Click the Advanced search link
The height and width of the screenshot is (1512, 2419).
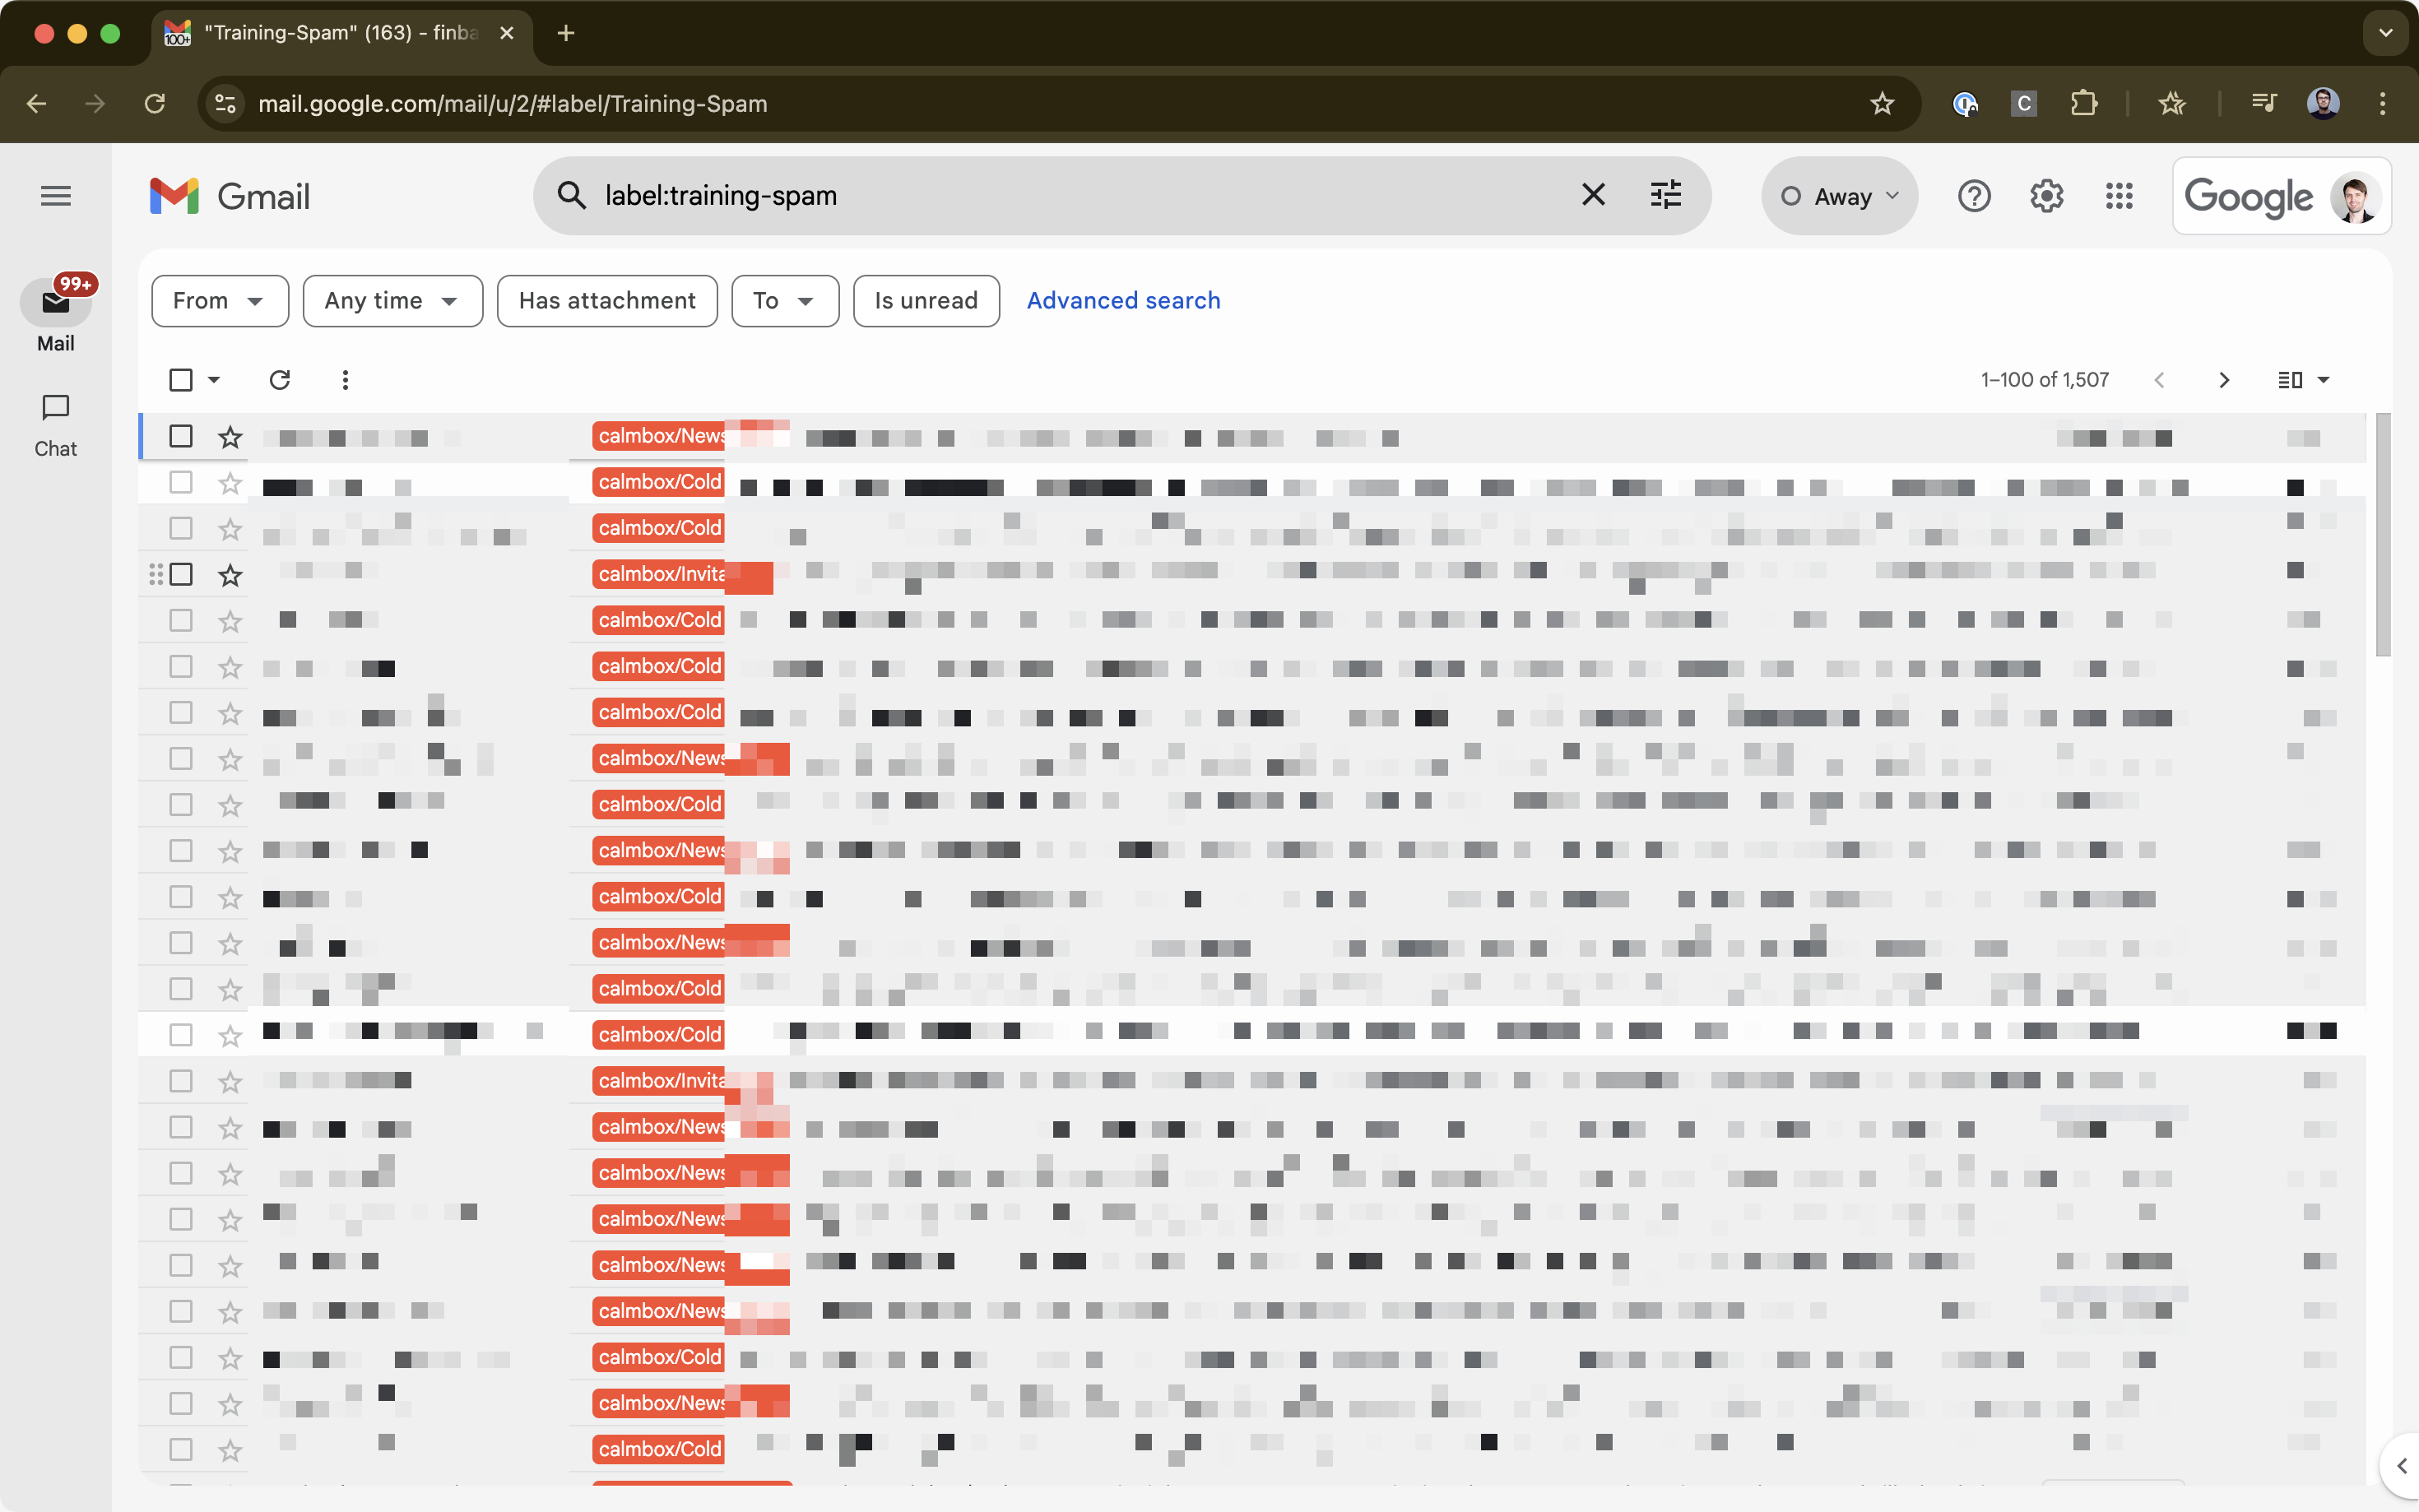[x=1123, y=301]
